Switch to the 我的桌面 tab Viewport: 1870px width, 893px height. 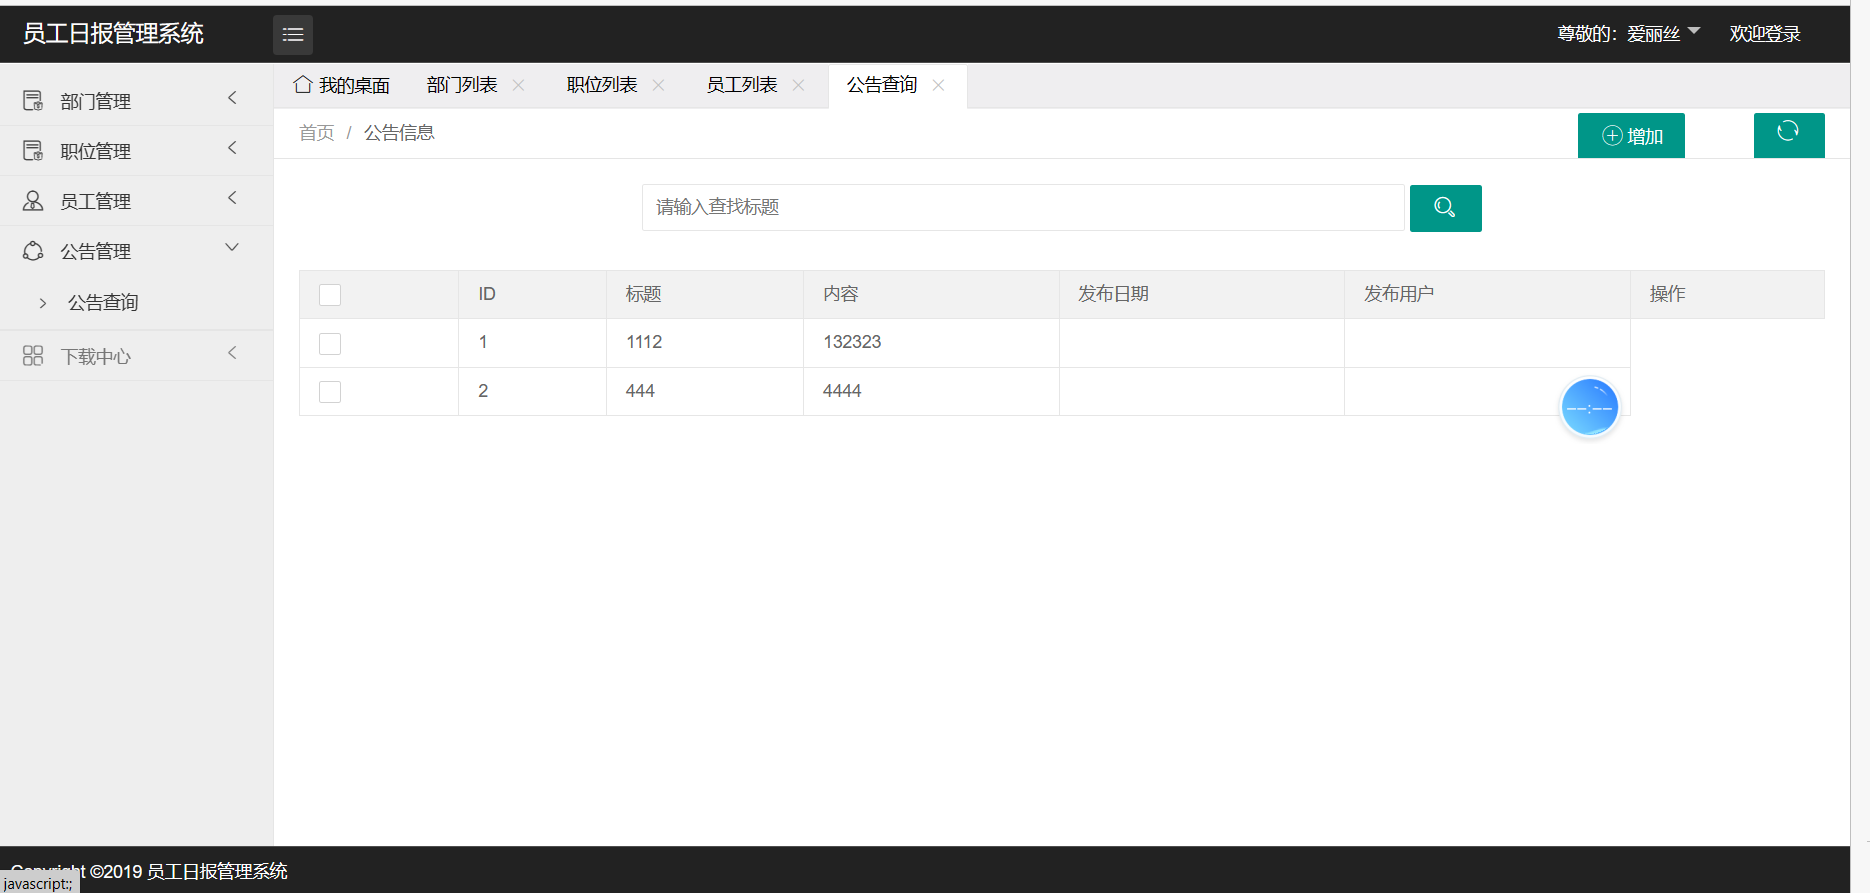pyautogui.click(x=342, y=86)
